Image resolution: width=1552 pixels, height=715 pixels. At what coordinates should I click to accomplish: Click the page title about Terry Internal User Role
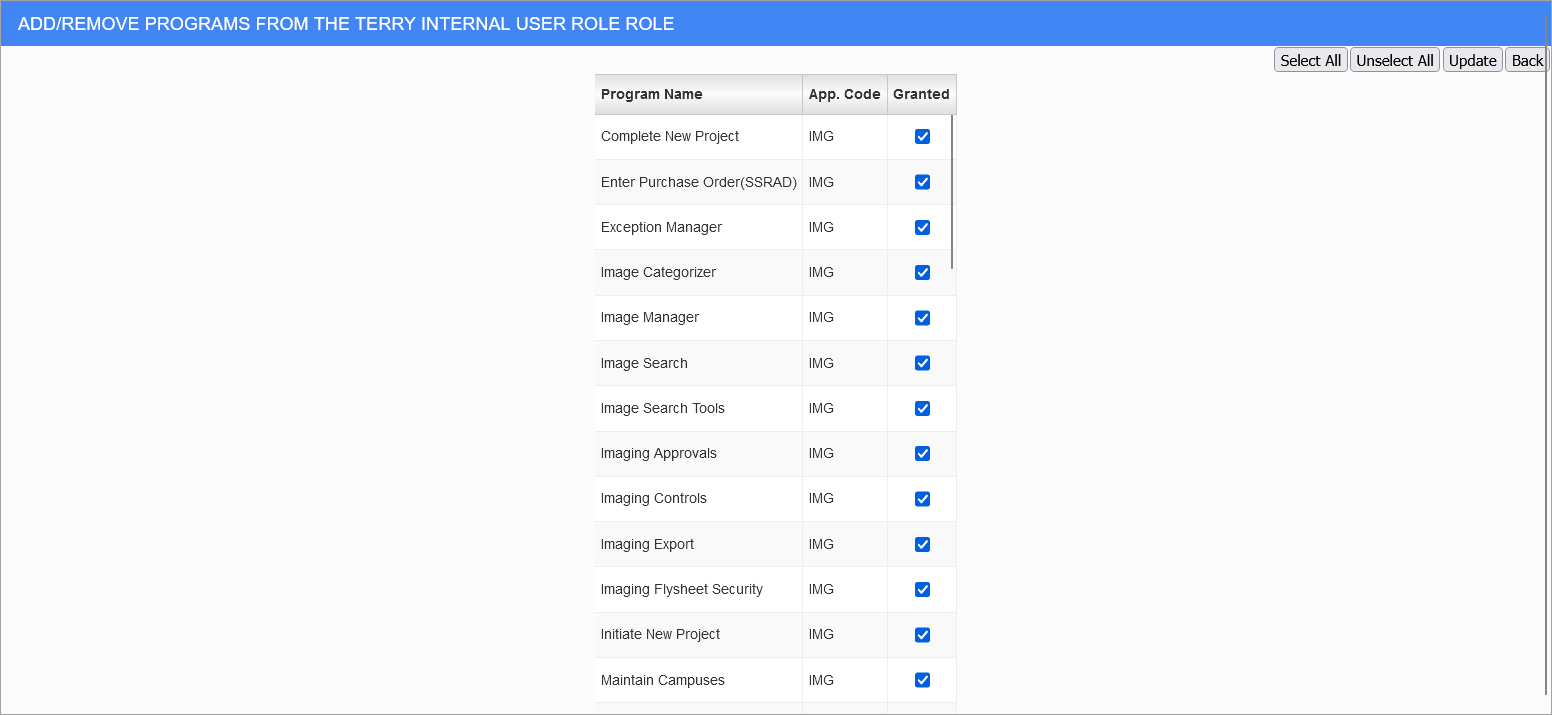[x=346, y=24]
